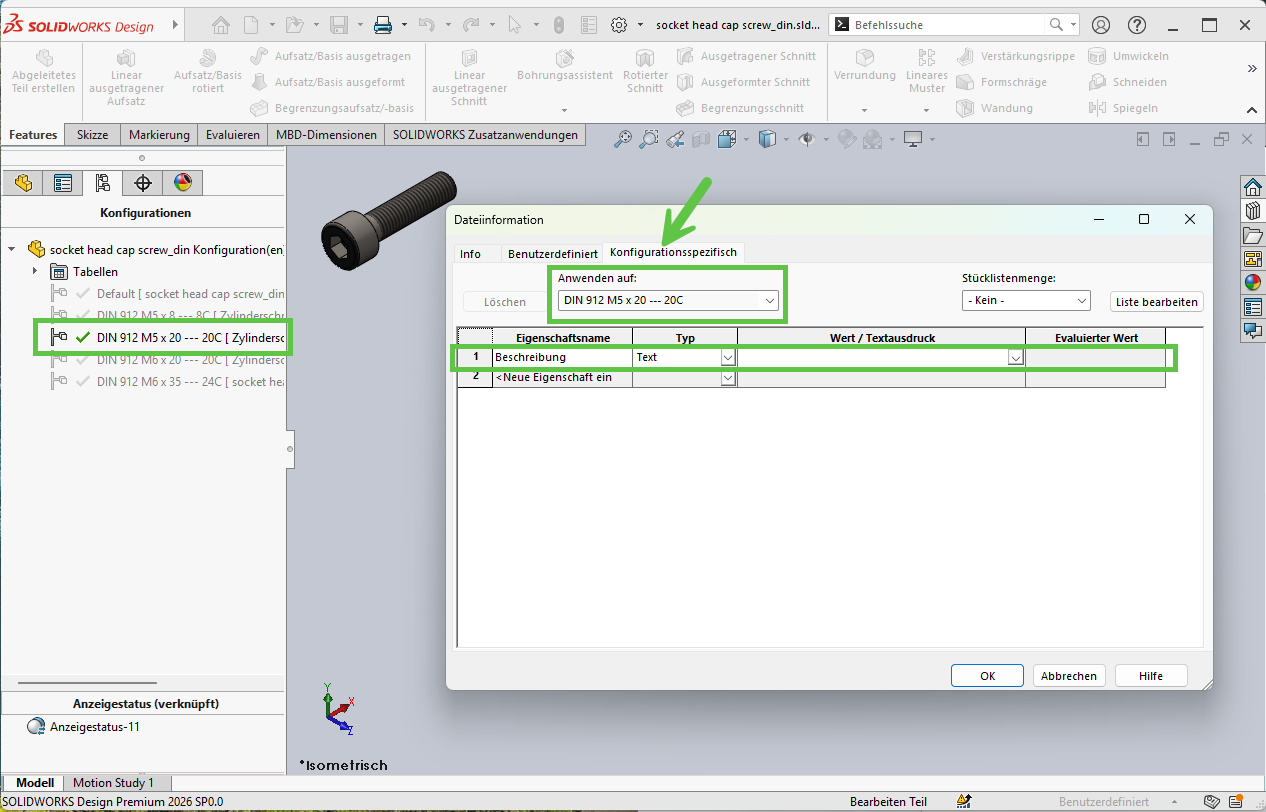
Task: Open SOLIDWORKS Resources home icon in task pane
Action: [1252, 187]
